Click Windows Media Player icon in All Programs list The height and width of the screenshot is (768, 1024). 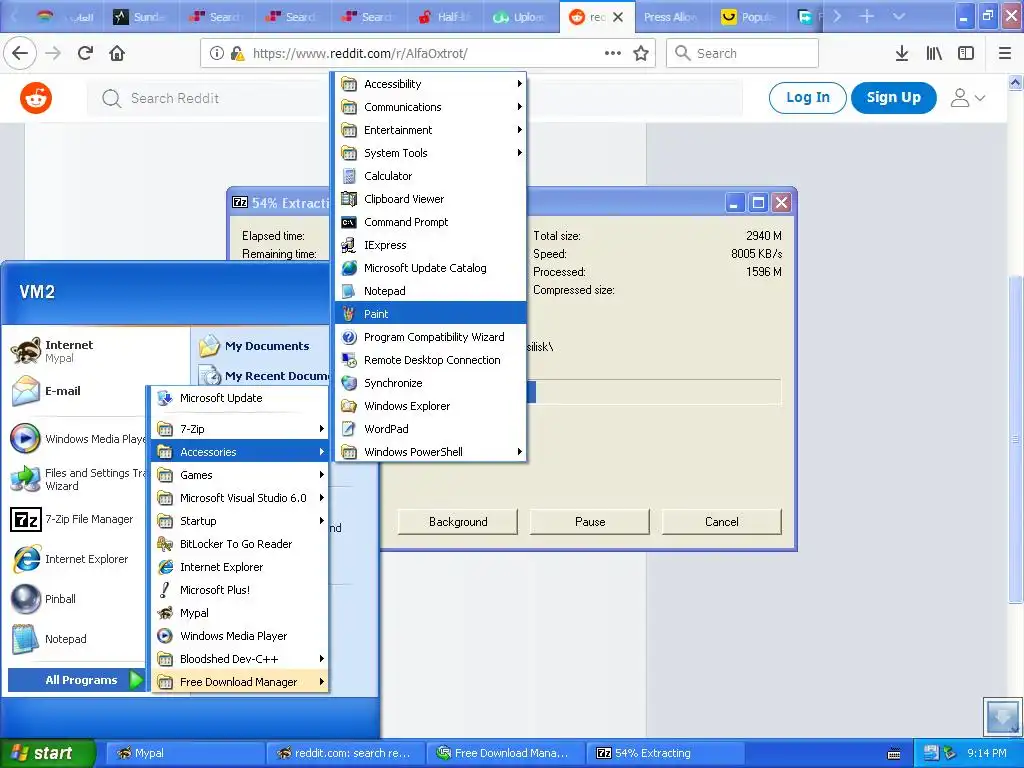(165, 635)
